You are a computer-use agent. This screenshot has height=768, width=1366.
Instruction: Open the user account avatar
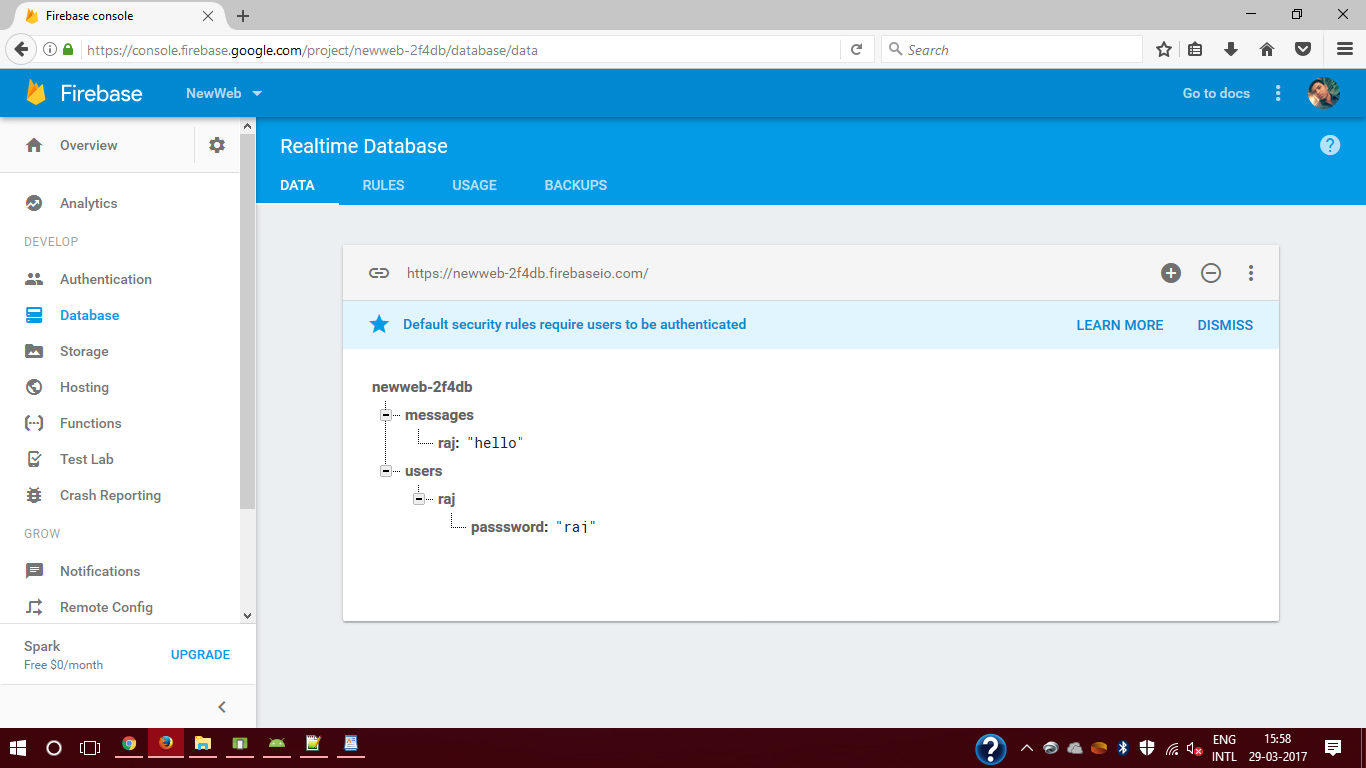1324,93
